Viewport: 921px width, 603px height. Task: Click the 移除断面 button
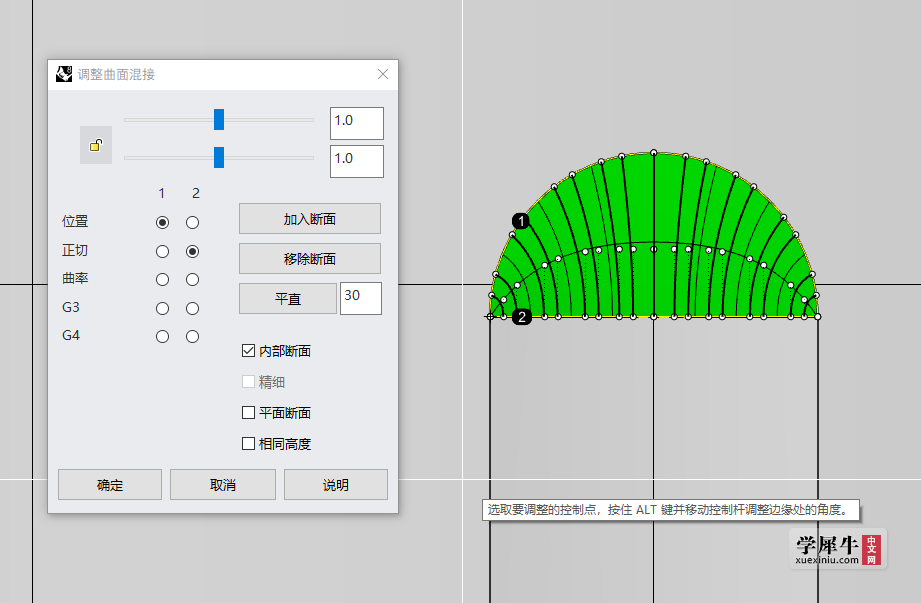[x=310, y=258]
